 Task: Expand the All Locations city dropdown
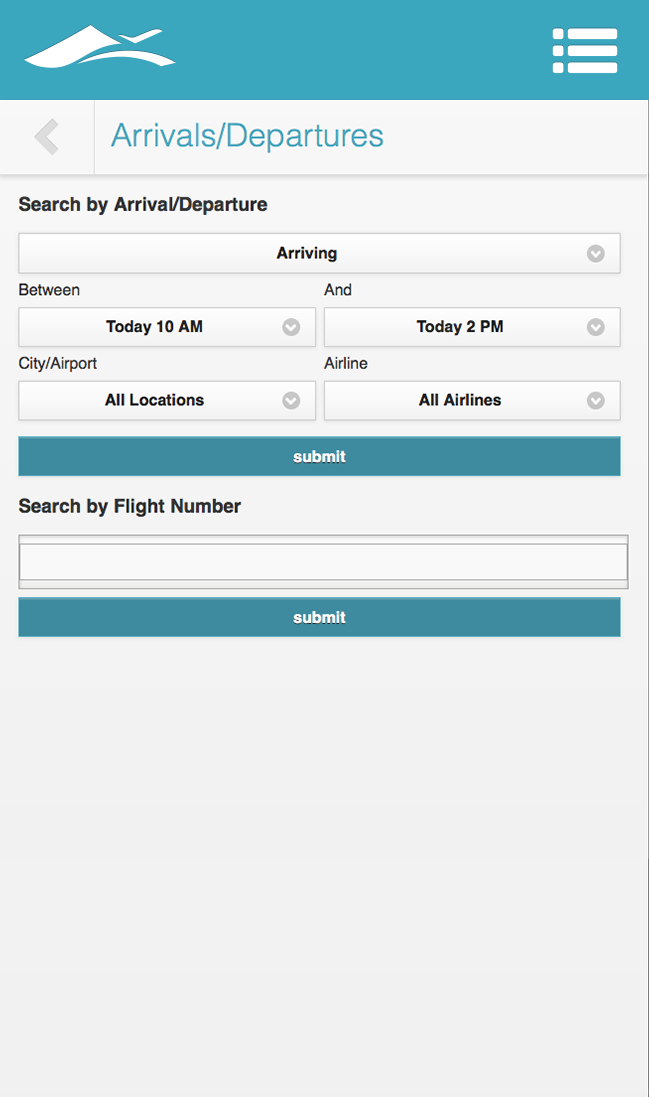pyautogui.click(x=154, y=400)
